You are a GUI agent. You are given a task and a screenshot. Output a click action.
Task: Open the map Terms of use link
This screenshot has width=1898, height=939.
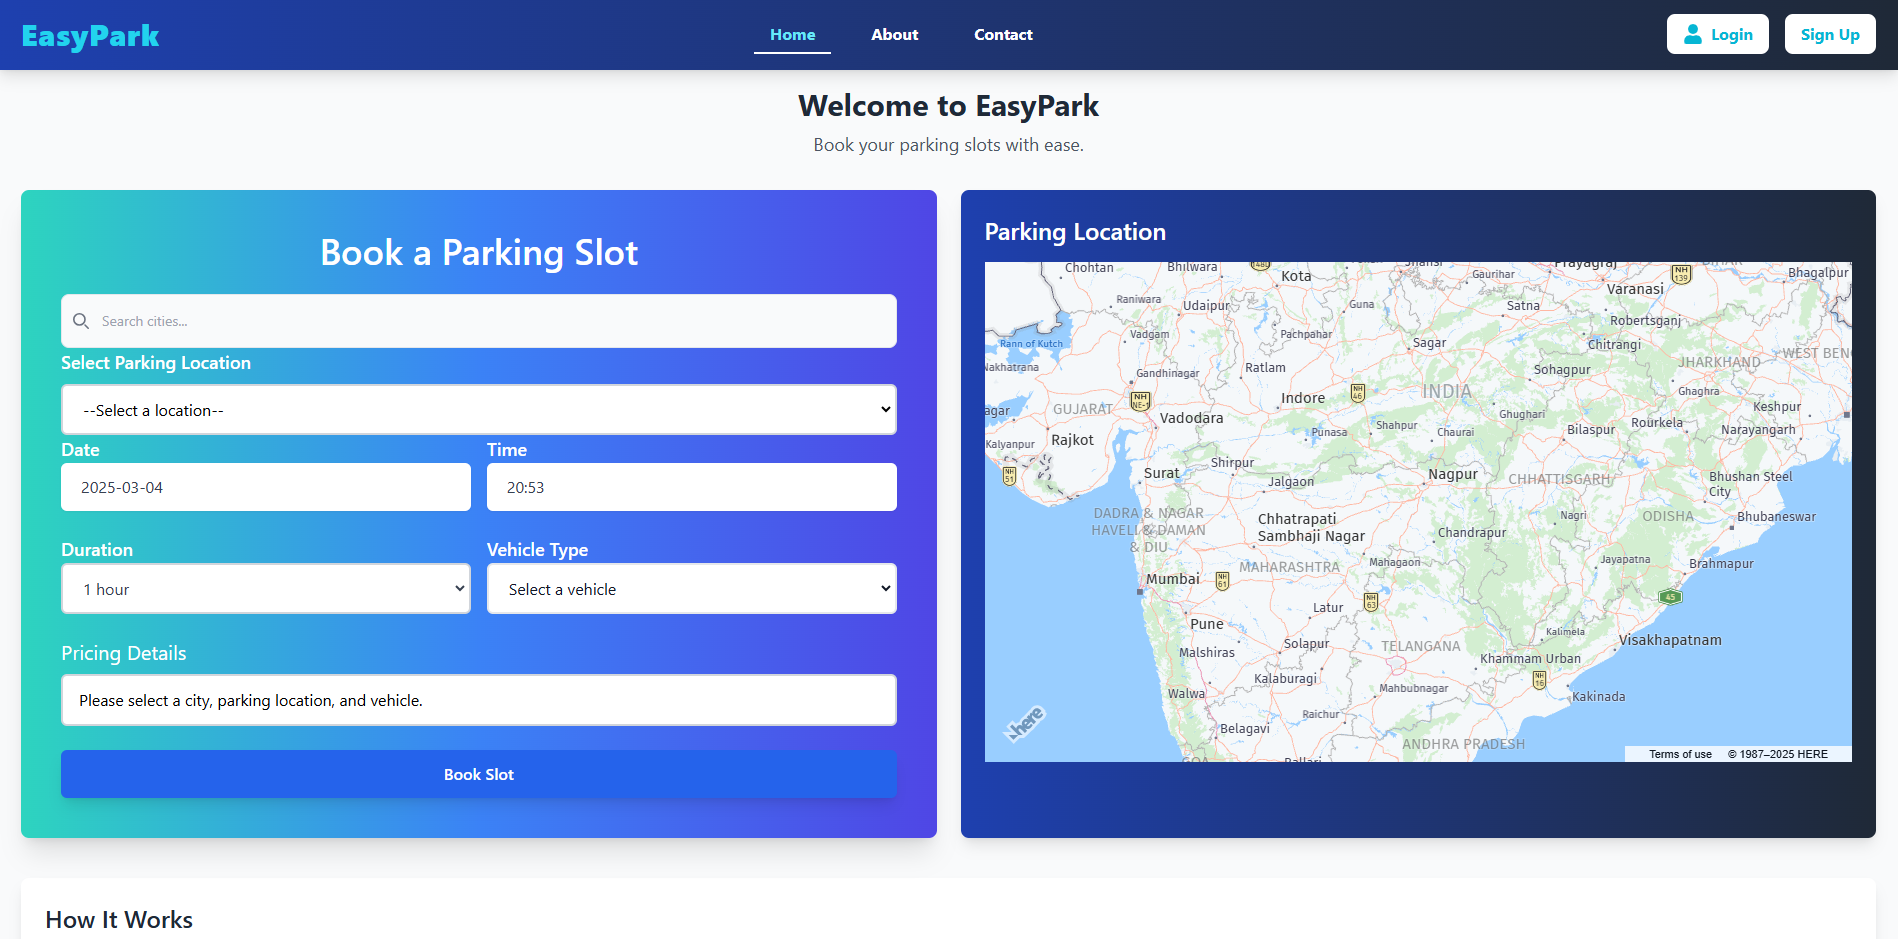(x=1680, y=754)
